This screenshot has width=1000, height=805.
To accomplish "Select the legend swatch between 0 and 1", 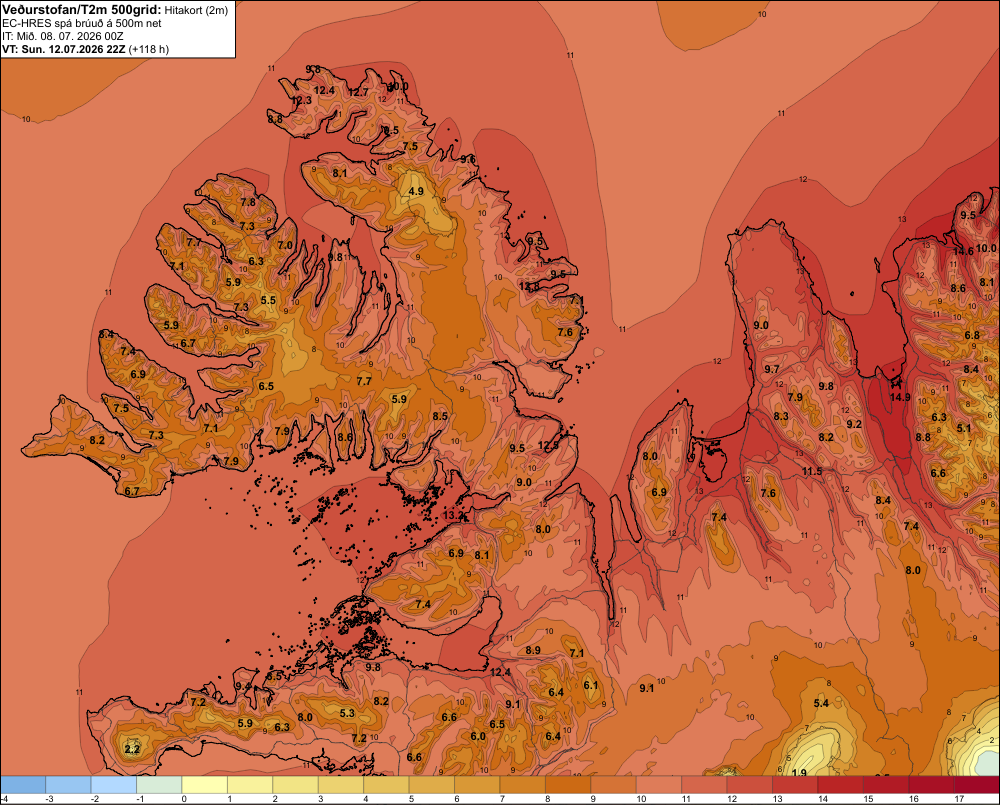I will point(205,785).
